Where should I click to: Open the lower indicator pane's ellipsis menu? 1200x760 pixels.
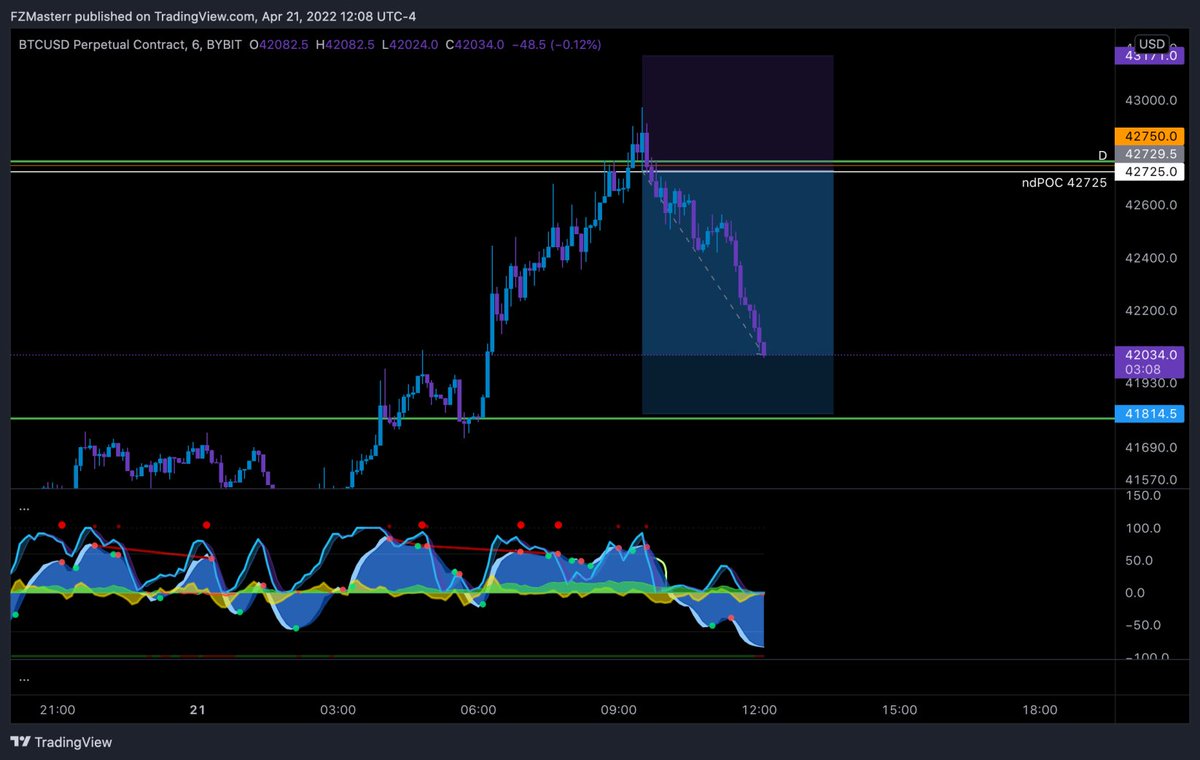click(24, 678)
